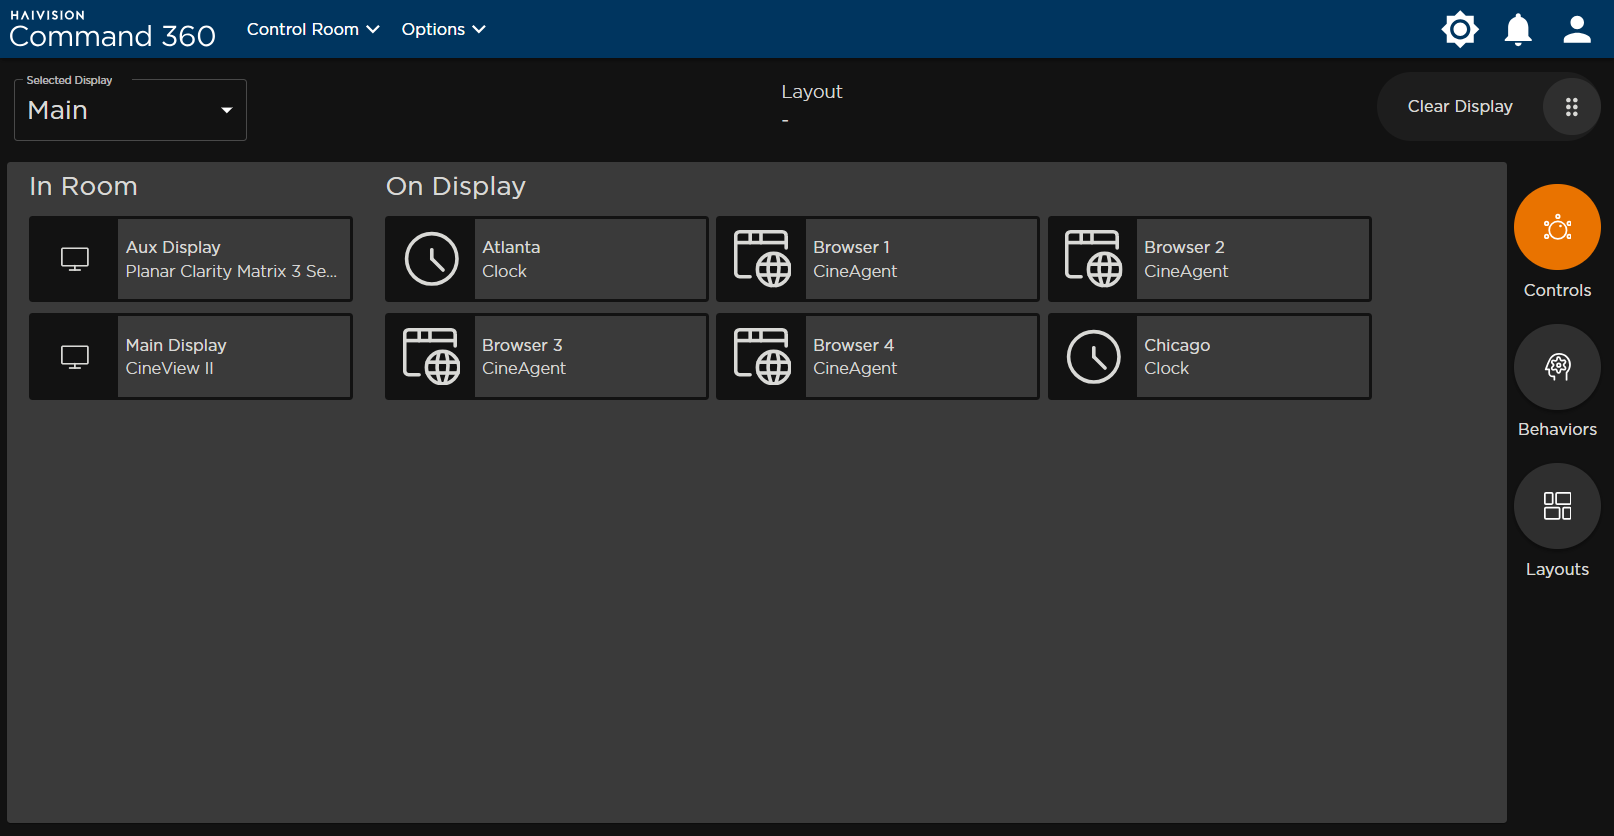Click the Aux Display monitor icon
The height and width of the screenshot is (836, 1614).
75,259
